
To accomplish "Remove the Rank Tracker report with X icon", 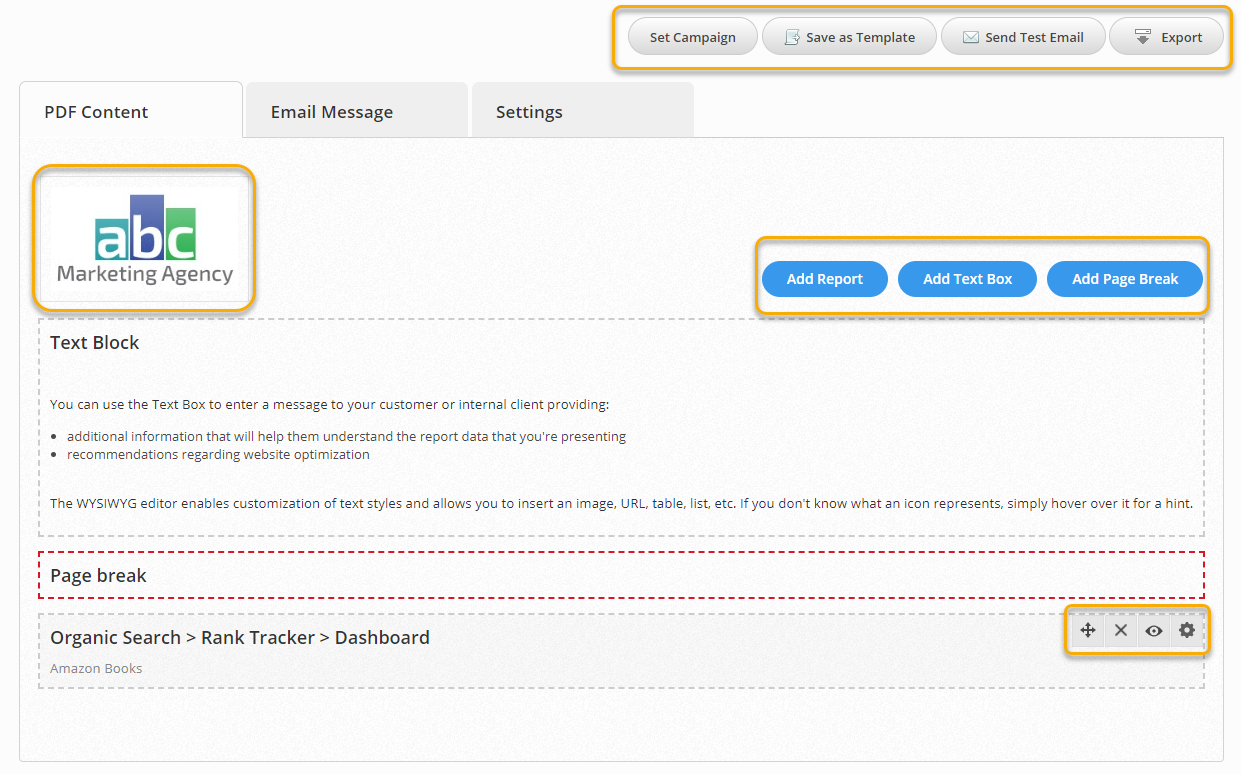I will (x=1121, y=630).
